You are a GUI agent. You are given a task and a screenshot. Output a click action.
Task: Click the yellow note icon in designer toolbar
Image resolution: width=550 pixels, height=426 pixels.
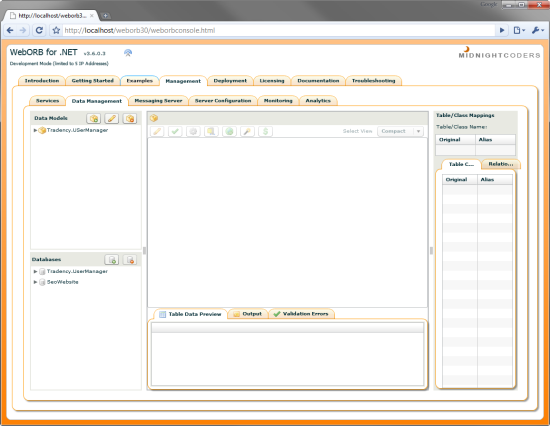(x=211, y=131)
